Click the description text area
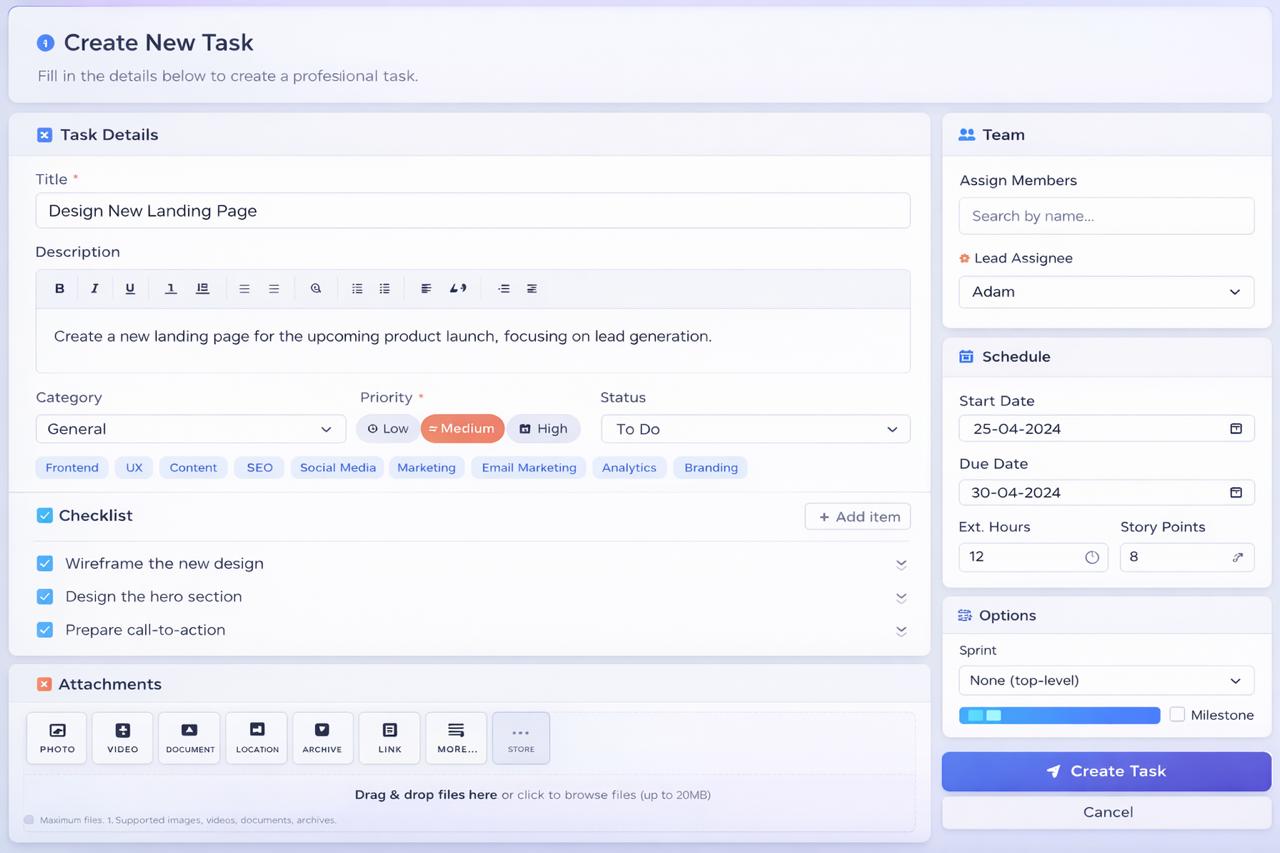This screenshot has height=853, width=1280. 473,340
